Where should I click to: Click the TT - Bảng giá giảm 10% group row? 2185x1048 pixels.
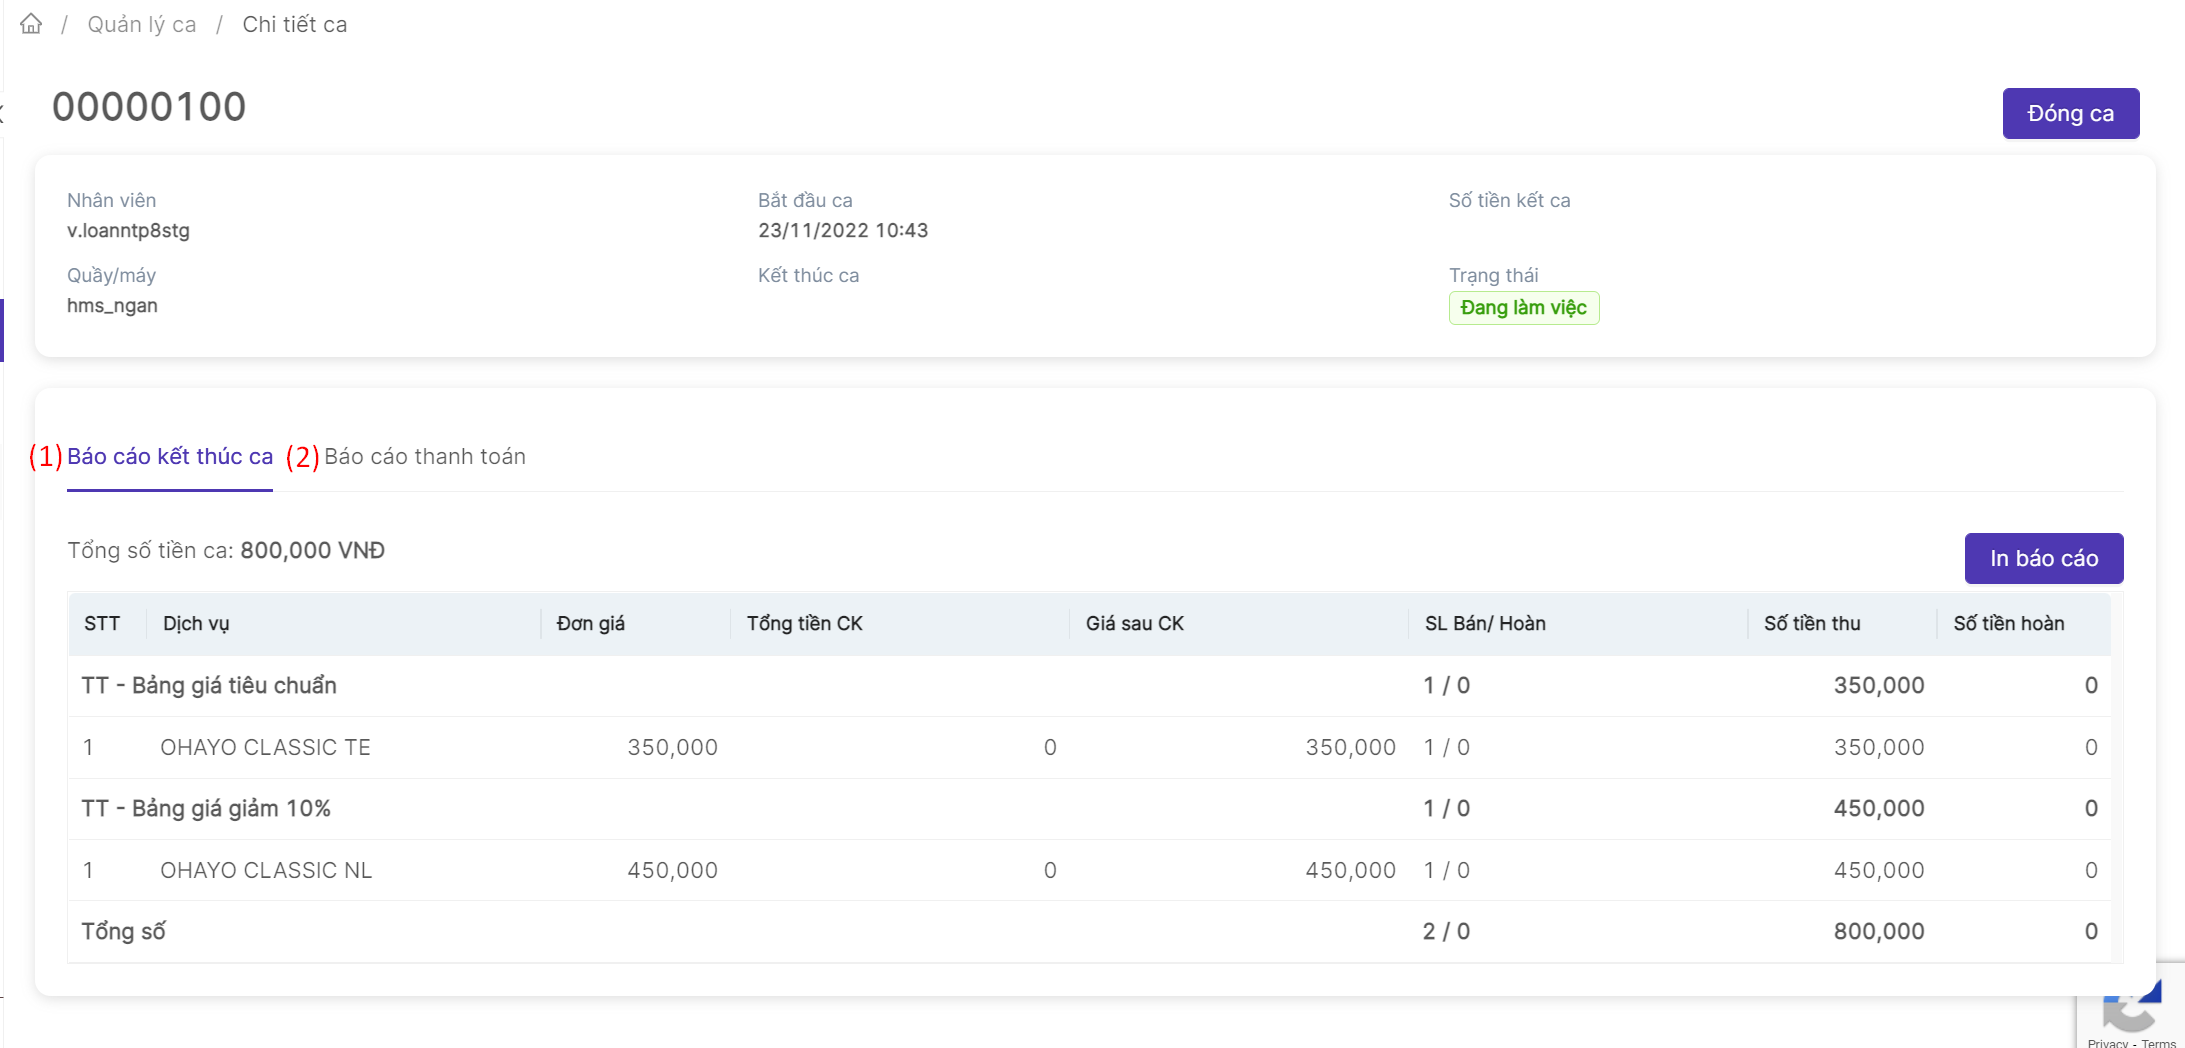(x=206, y=809)
